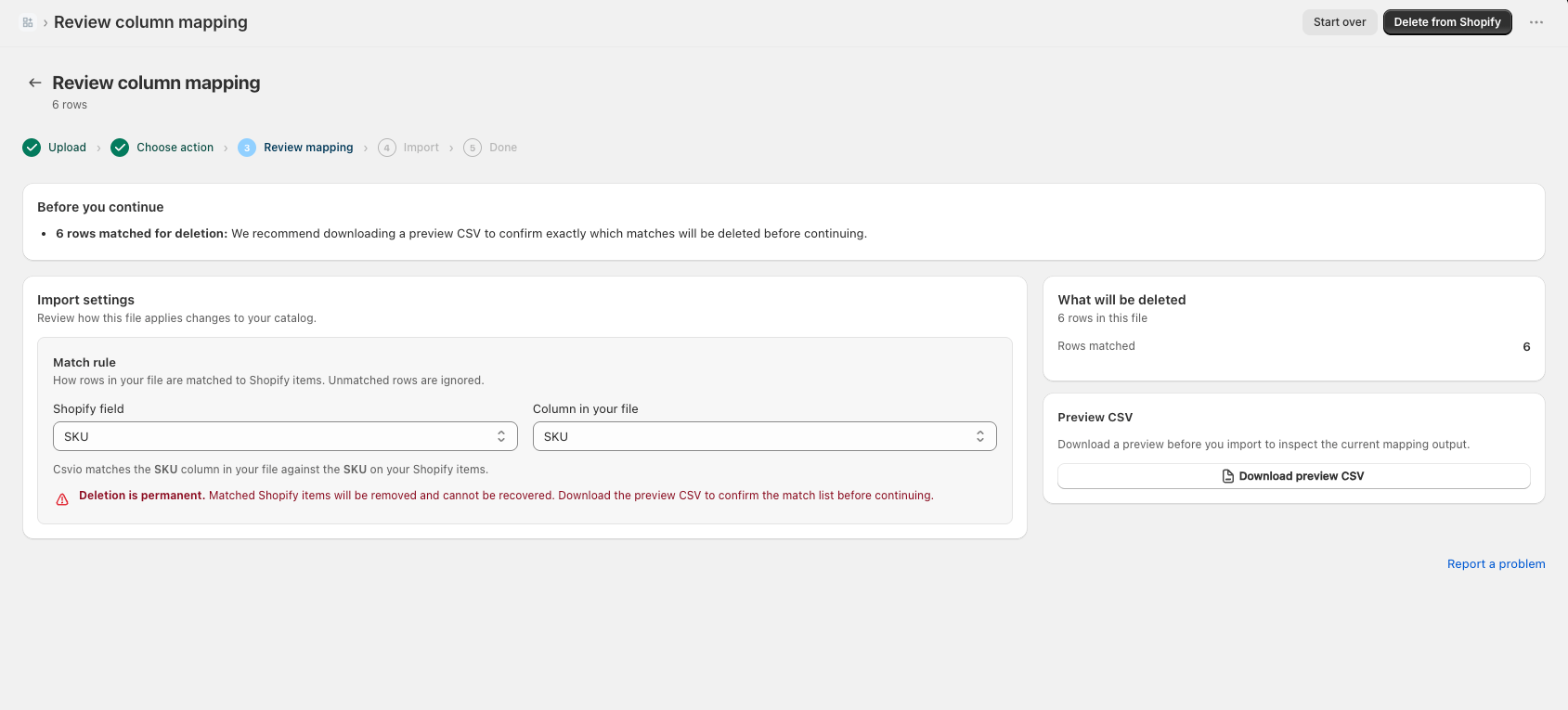Open the Shopify field SKU dropdown
The width and height of the screenshot is (1568, 710).
coord(285,436)
